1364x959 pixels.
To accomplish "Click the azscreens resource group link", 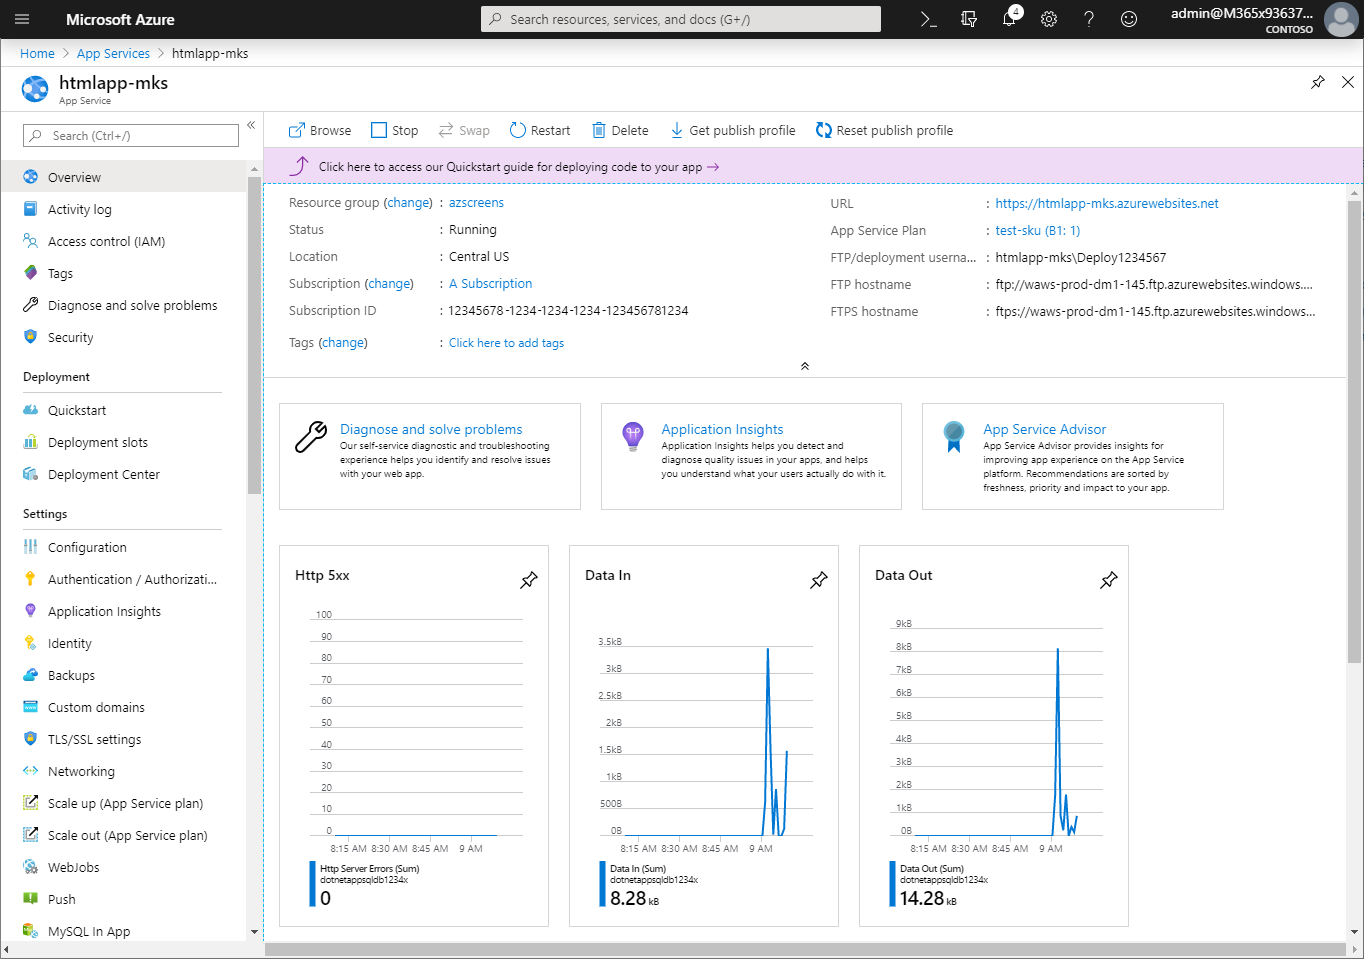I will coord(476,202).
